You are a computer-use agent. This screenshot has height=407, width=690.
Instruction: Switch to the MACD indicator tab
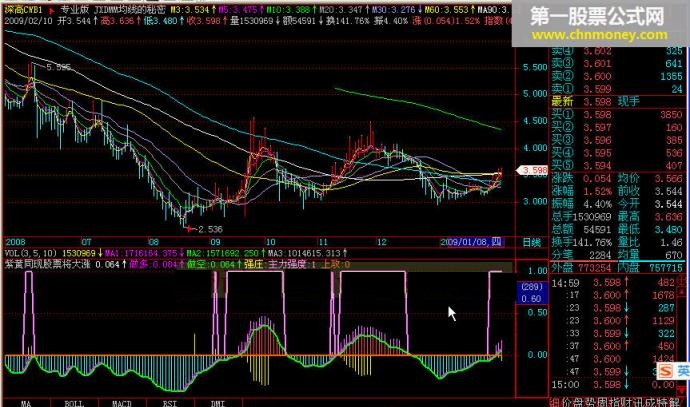tap(122, 403)
